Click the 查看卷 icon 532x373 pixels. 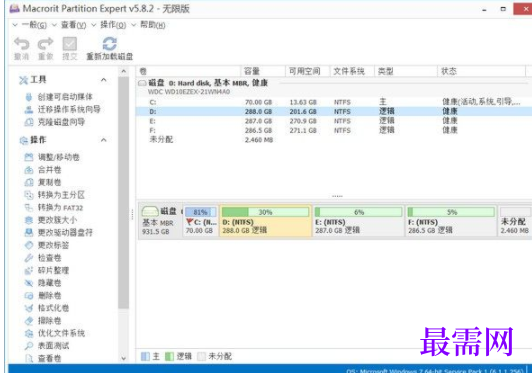pyautogui.click(x=29, y=358)
